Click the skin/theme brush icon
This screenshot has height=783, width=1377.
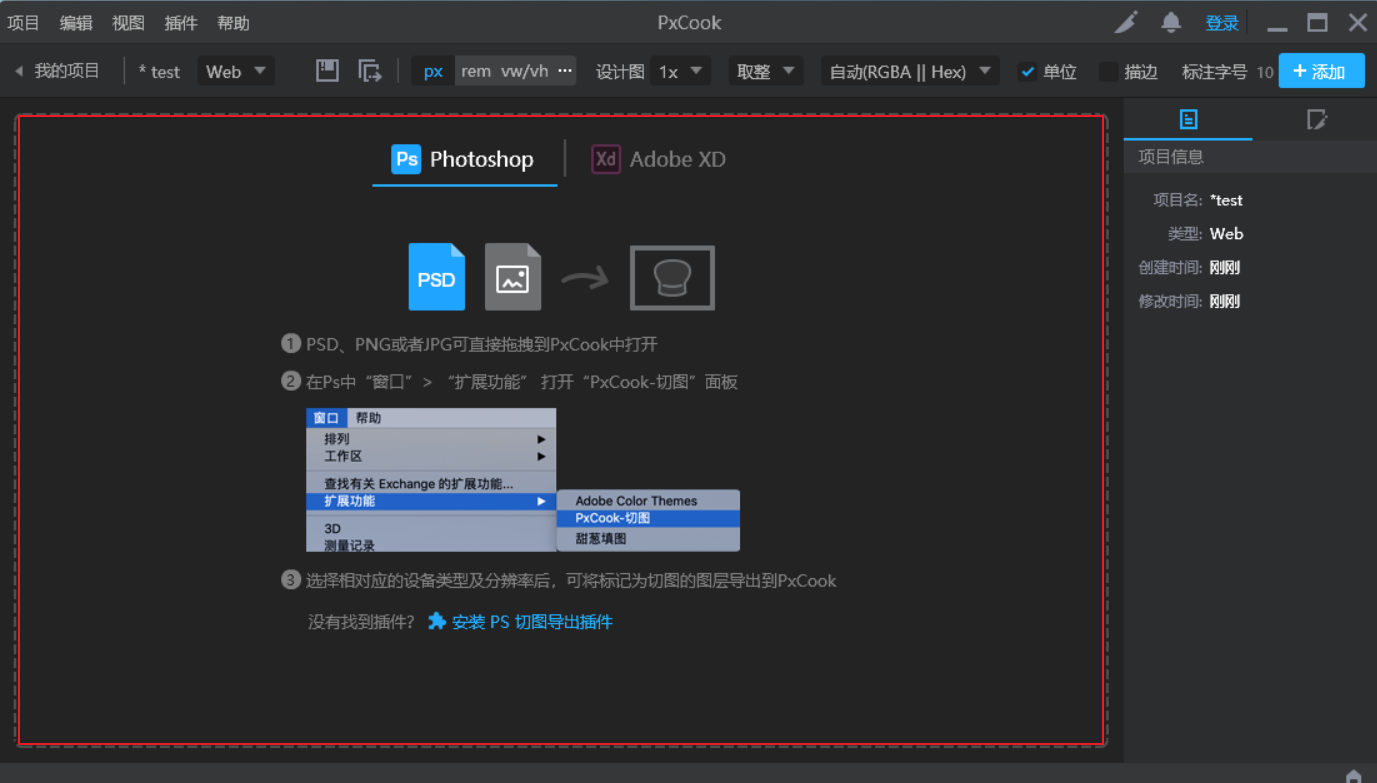[1127, 22]
